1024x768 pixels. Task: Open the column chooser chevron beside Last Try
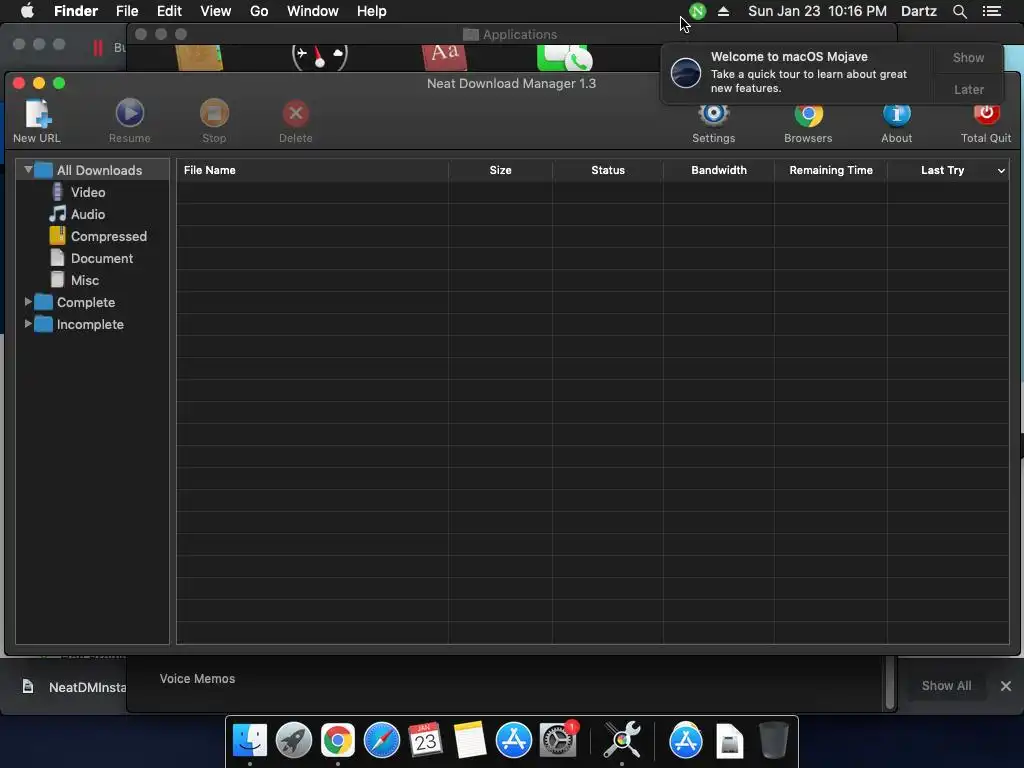(x=1000, y=170)
